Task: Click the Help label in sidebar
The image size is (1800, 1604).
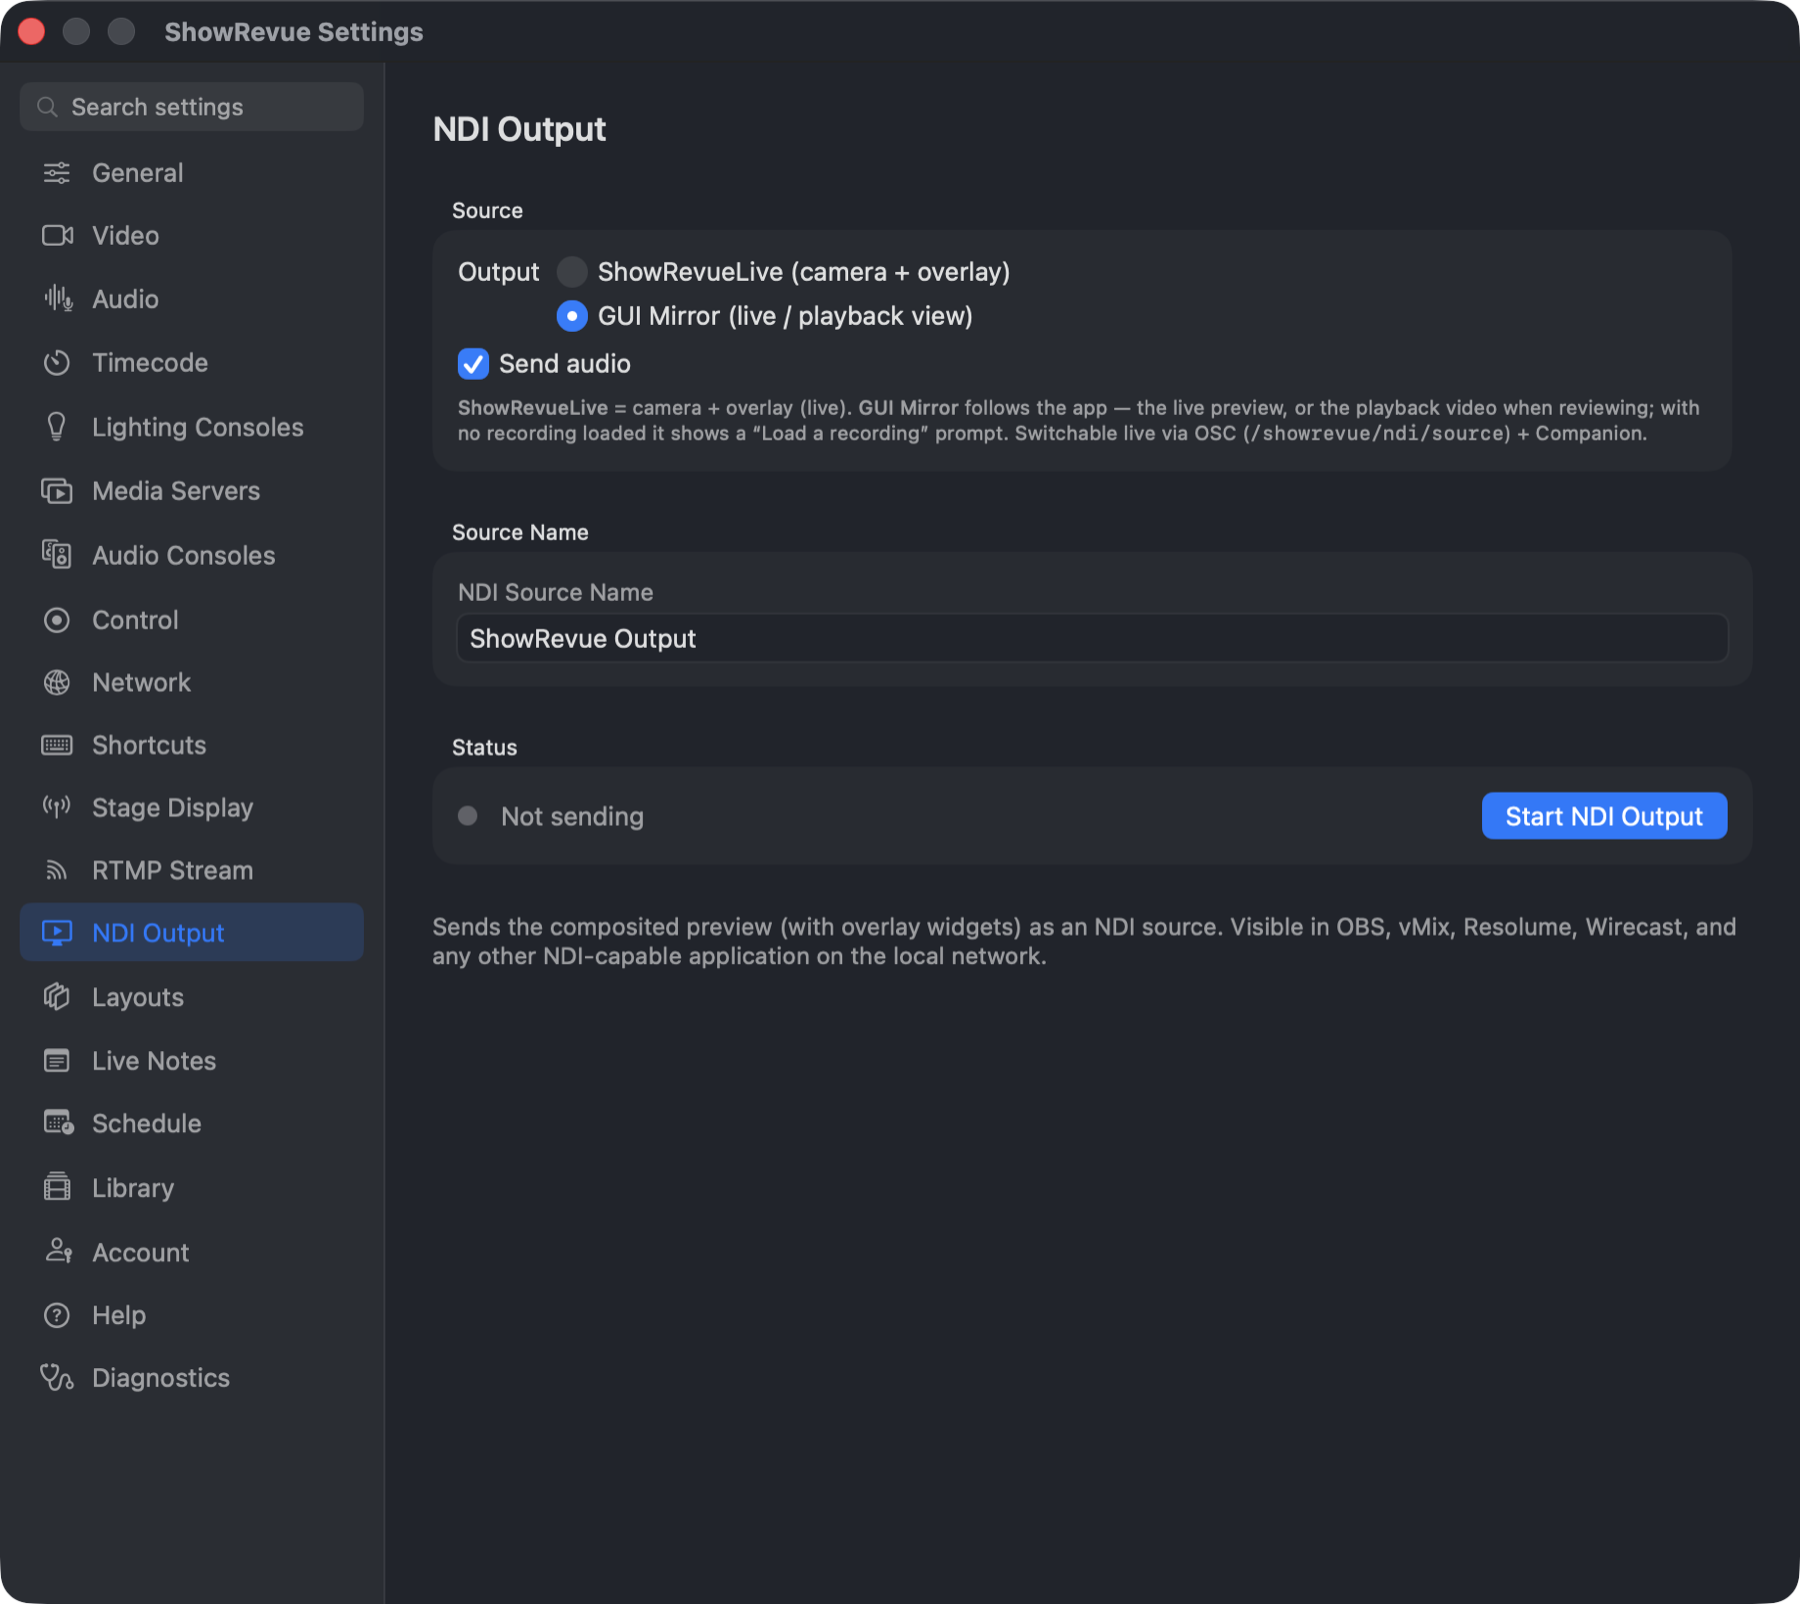Action: click(x=119, y=1315)
